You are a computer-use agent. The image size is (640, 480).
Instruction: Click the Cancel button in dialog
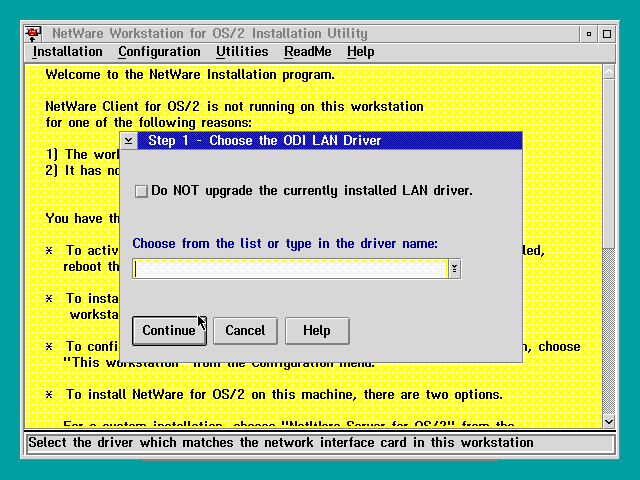[x=245, y=331]
